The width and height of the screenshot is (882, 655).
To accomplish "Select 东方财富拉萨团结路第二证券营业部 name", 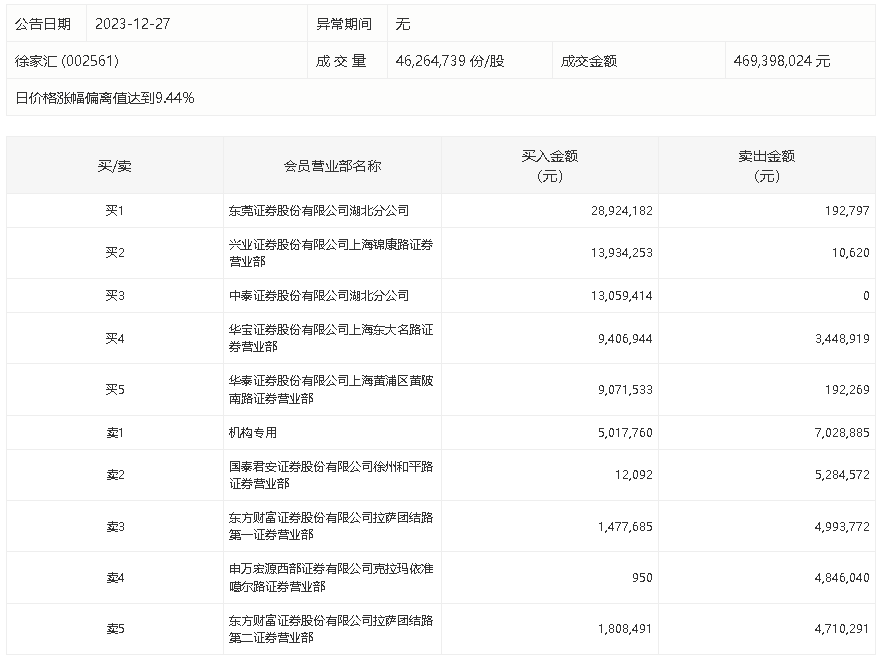I will [x=331, y=629].
